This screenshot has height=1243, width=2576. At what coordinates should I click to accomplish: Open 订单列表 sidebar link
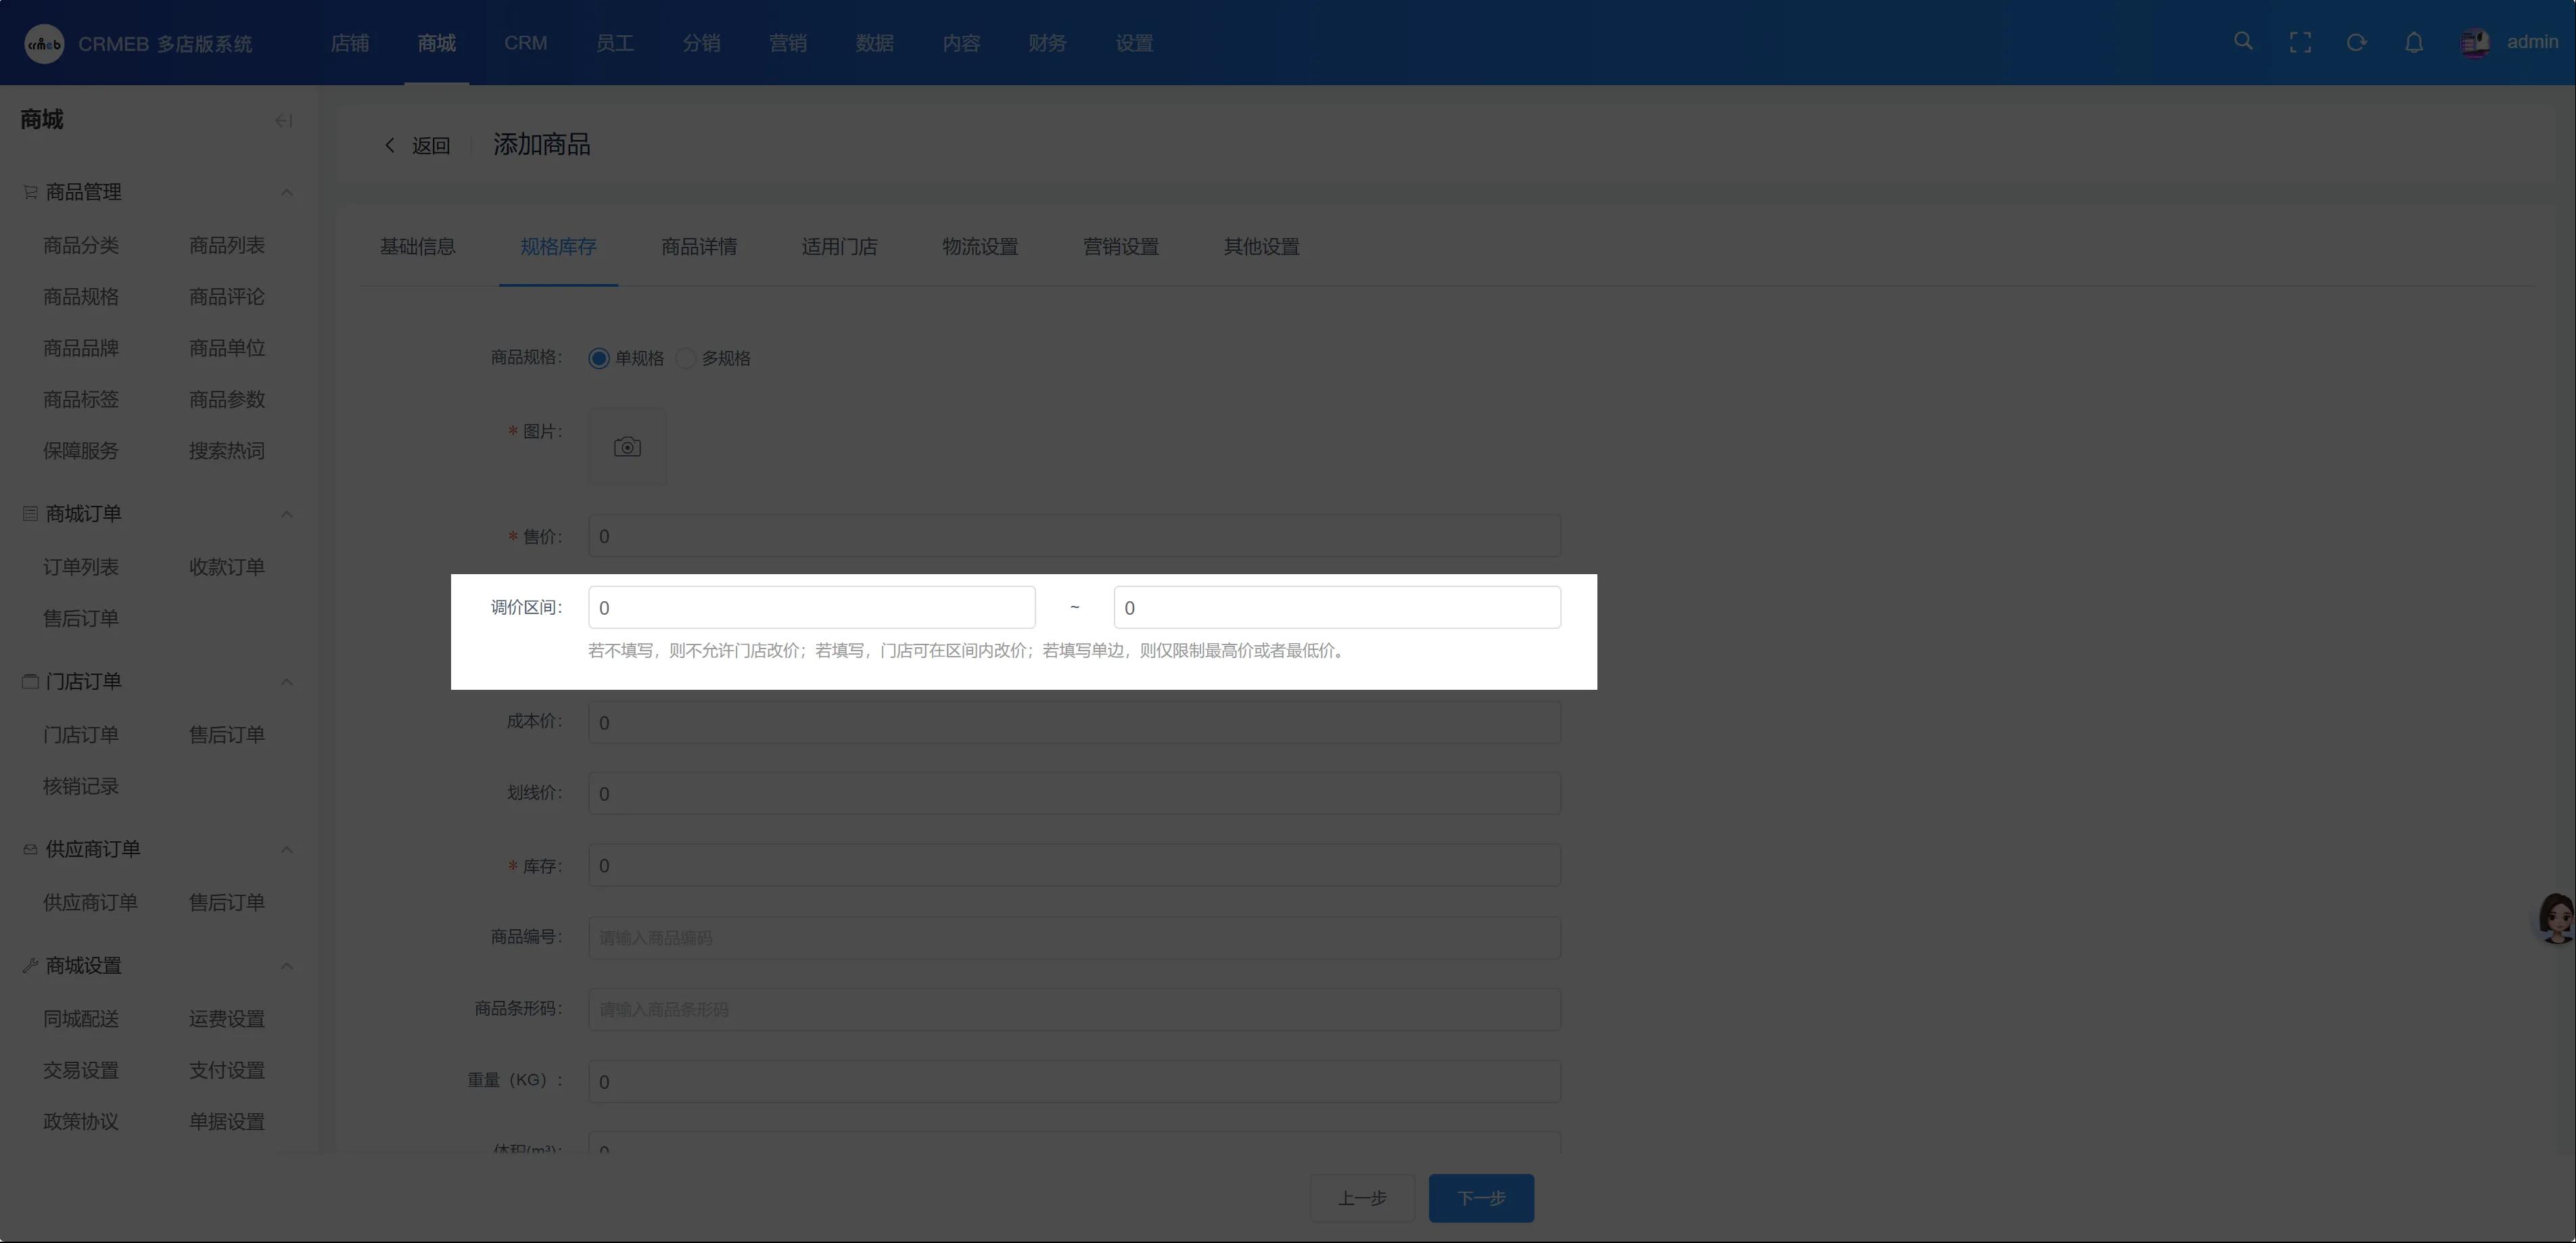[81, 568]
